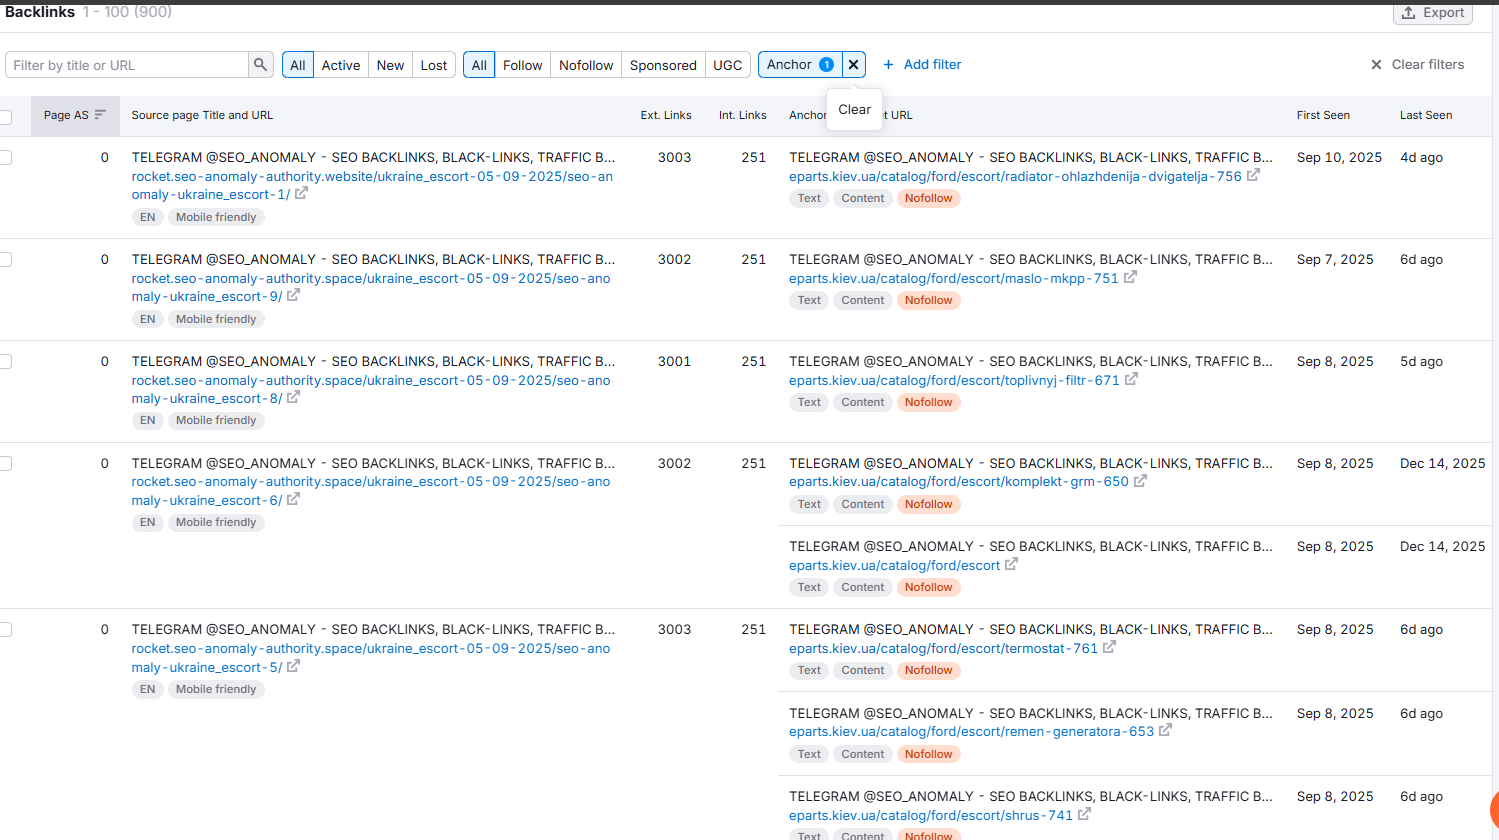The height and width of the screenshot is (840, 1499).
Task: Open external icon beside komplekt-grm-650 URL
Action: tap(1140, 481)
